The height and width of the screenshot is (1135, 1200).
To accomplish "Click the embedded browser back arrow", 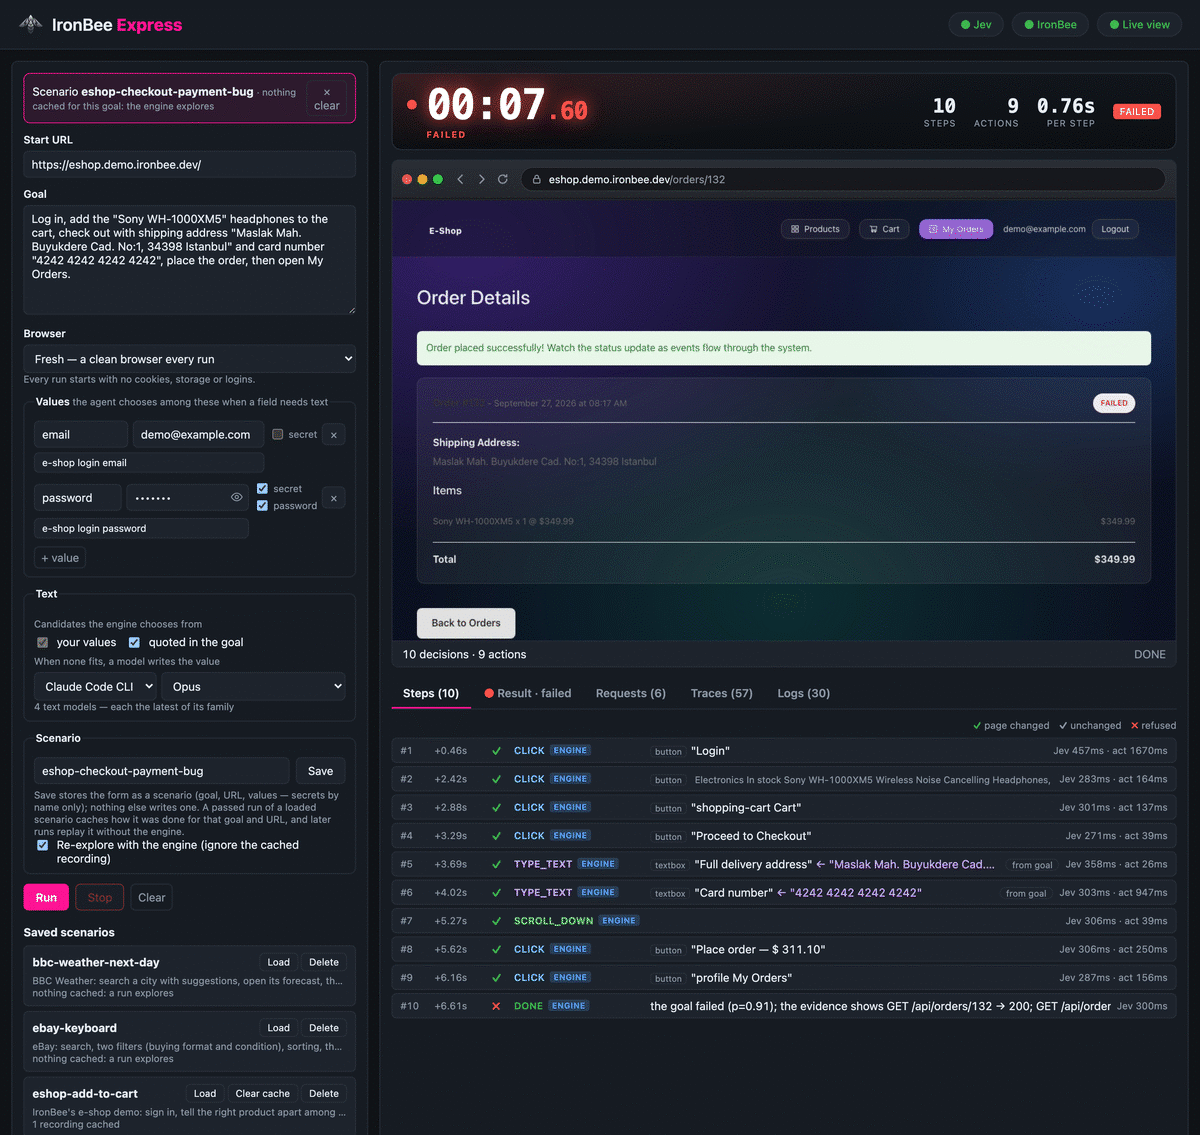I will click(460, 179).
